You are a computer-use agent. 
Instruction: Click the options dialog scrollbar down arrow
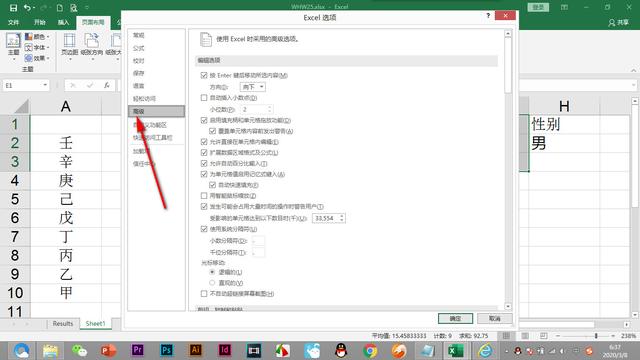[x=508, y=306]
